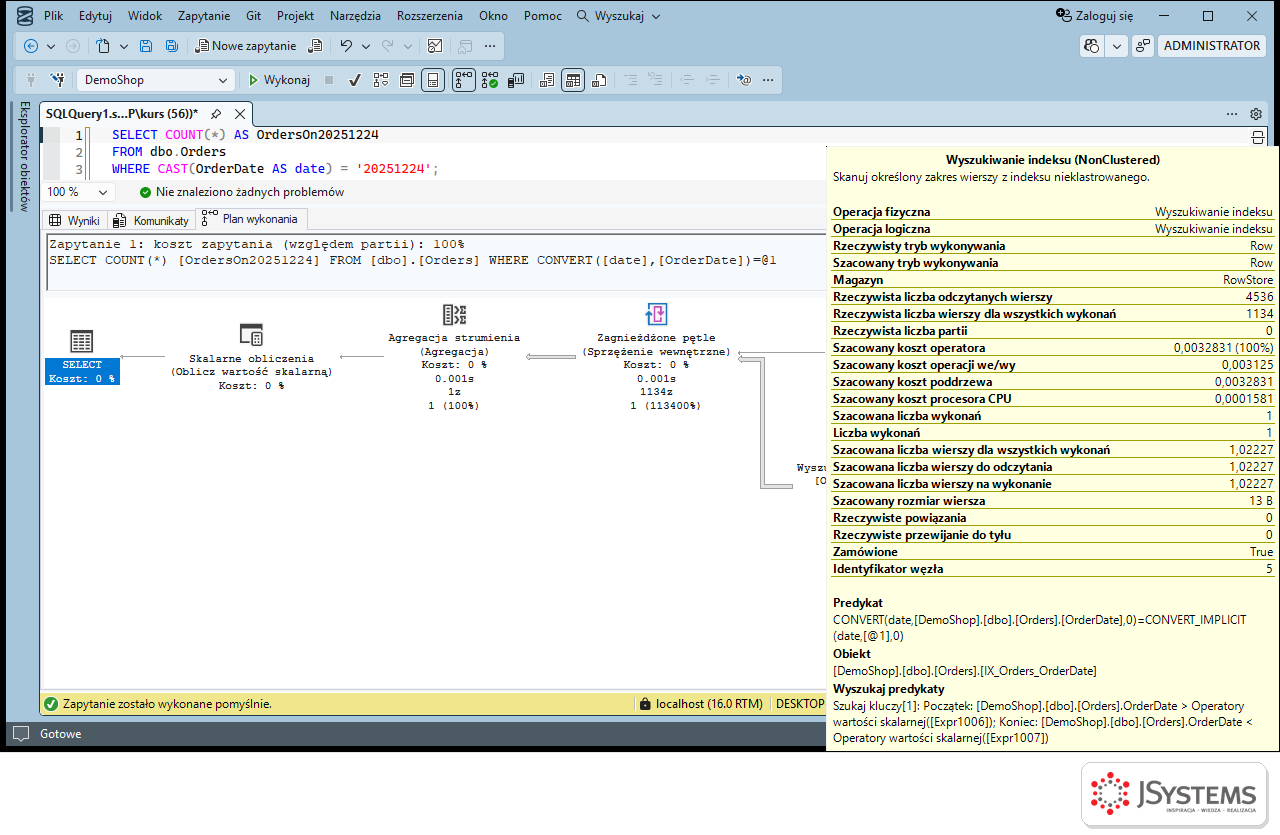This screenshot has height=835, width=1280.
Task: Click the Wykonaj execute button
Action: click(279, 80)
